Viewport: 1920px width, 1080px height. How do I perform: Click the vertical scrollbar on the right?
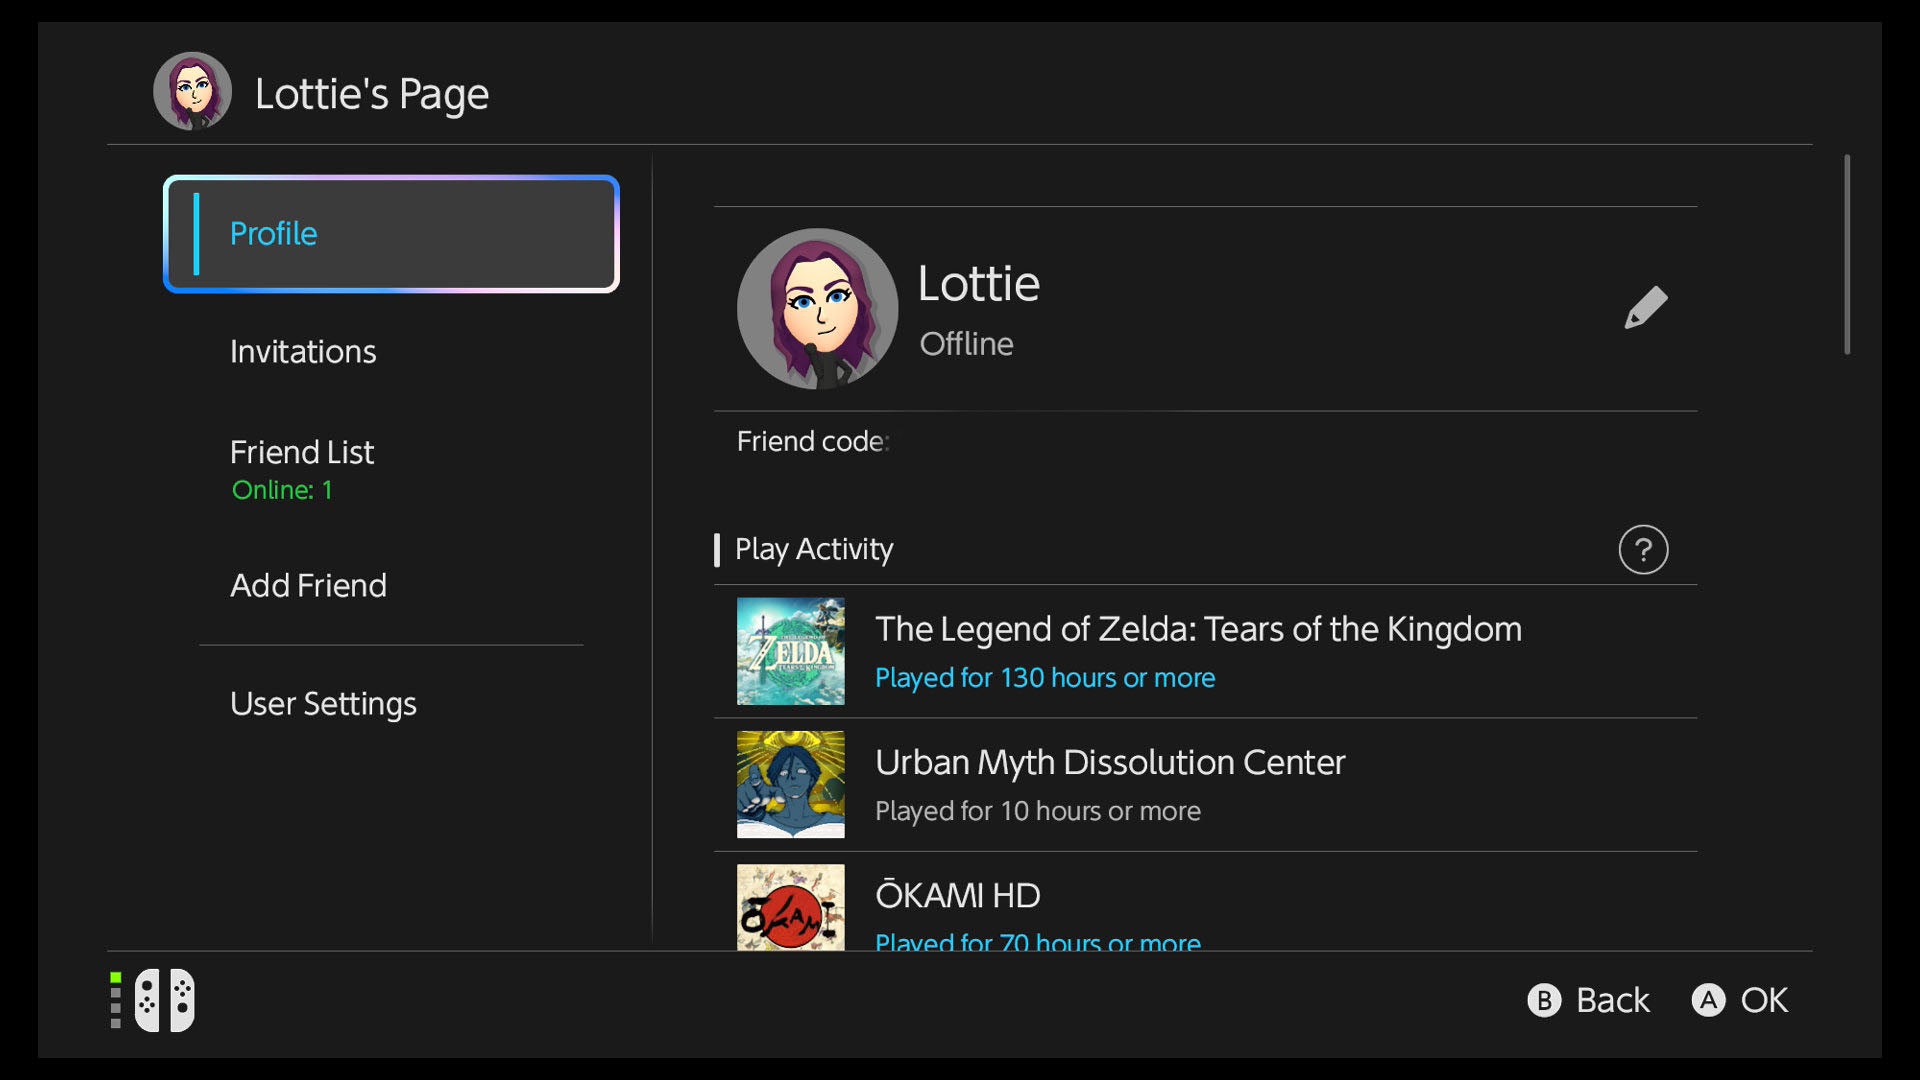pos(1847,254)
